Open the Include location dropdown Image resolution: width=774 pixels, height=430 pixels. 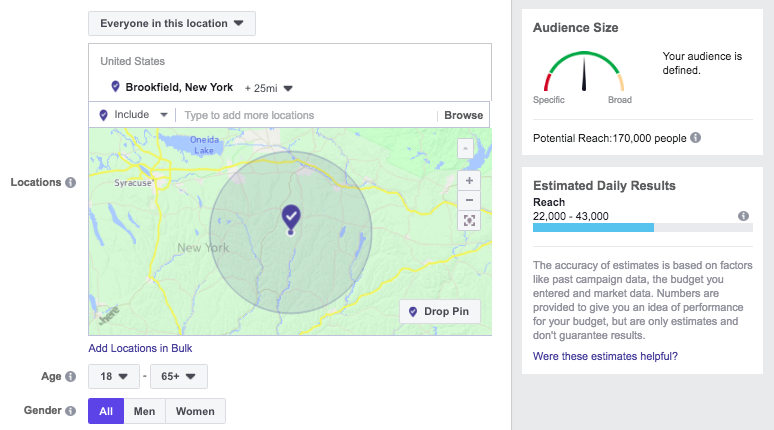(x=133, y=115)
